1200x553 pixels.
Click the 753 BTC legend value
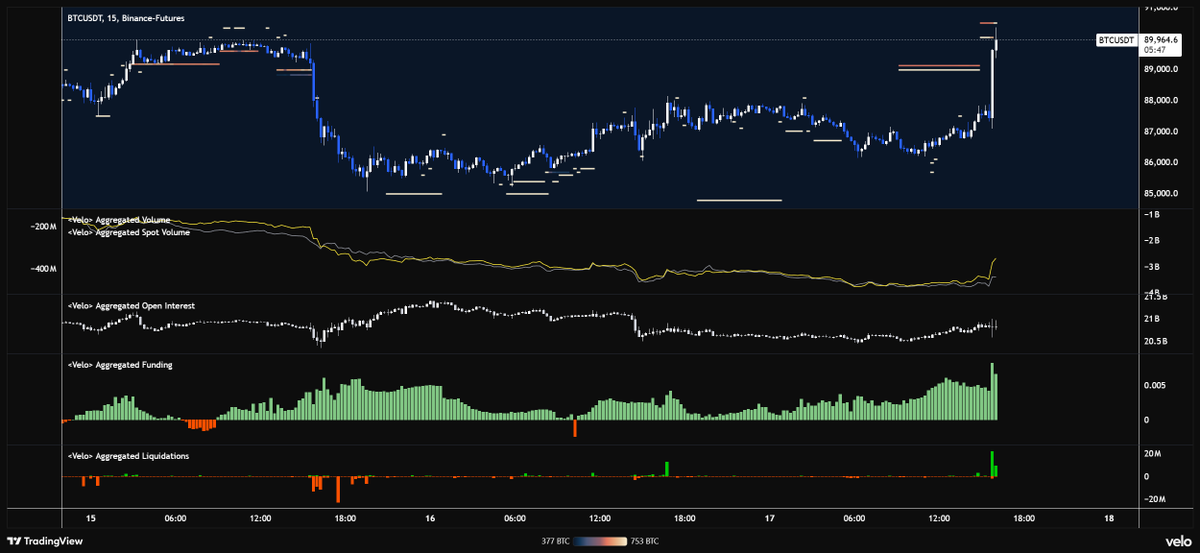[645, 541]
